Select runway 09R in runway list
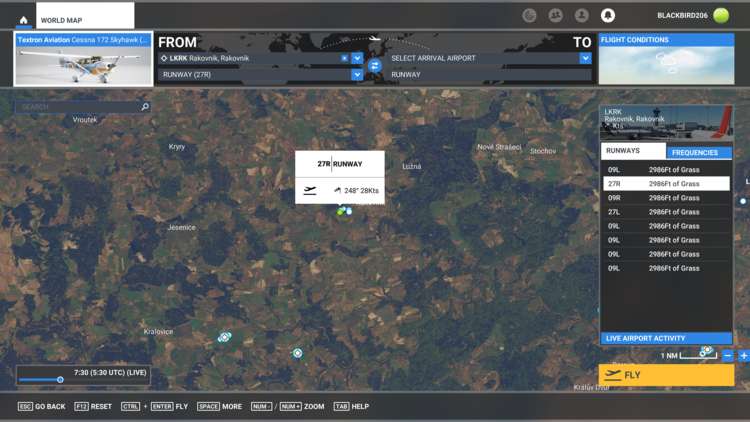Screen dimensions: 750x422 point(666,198)
